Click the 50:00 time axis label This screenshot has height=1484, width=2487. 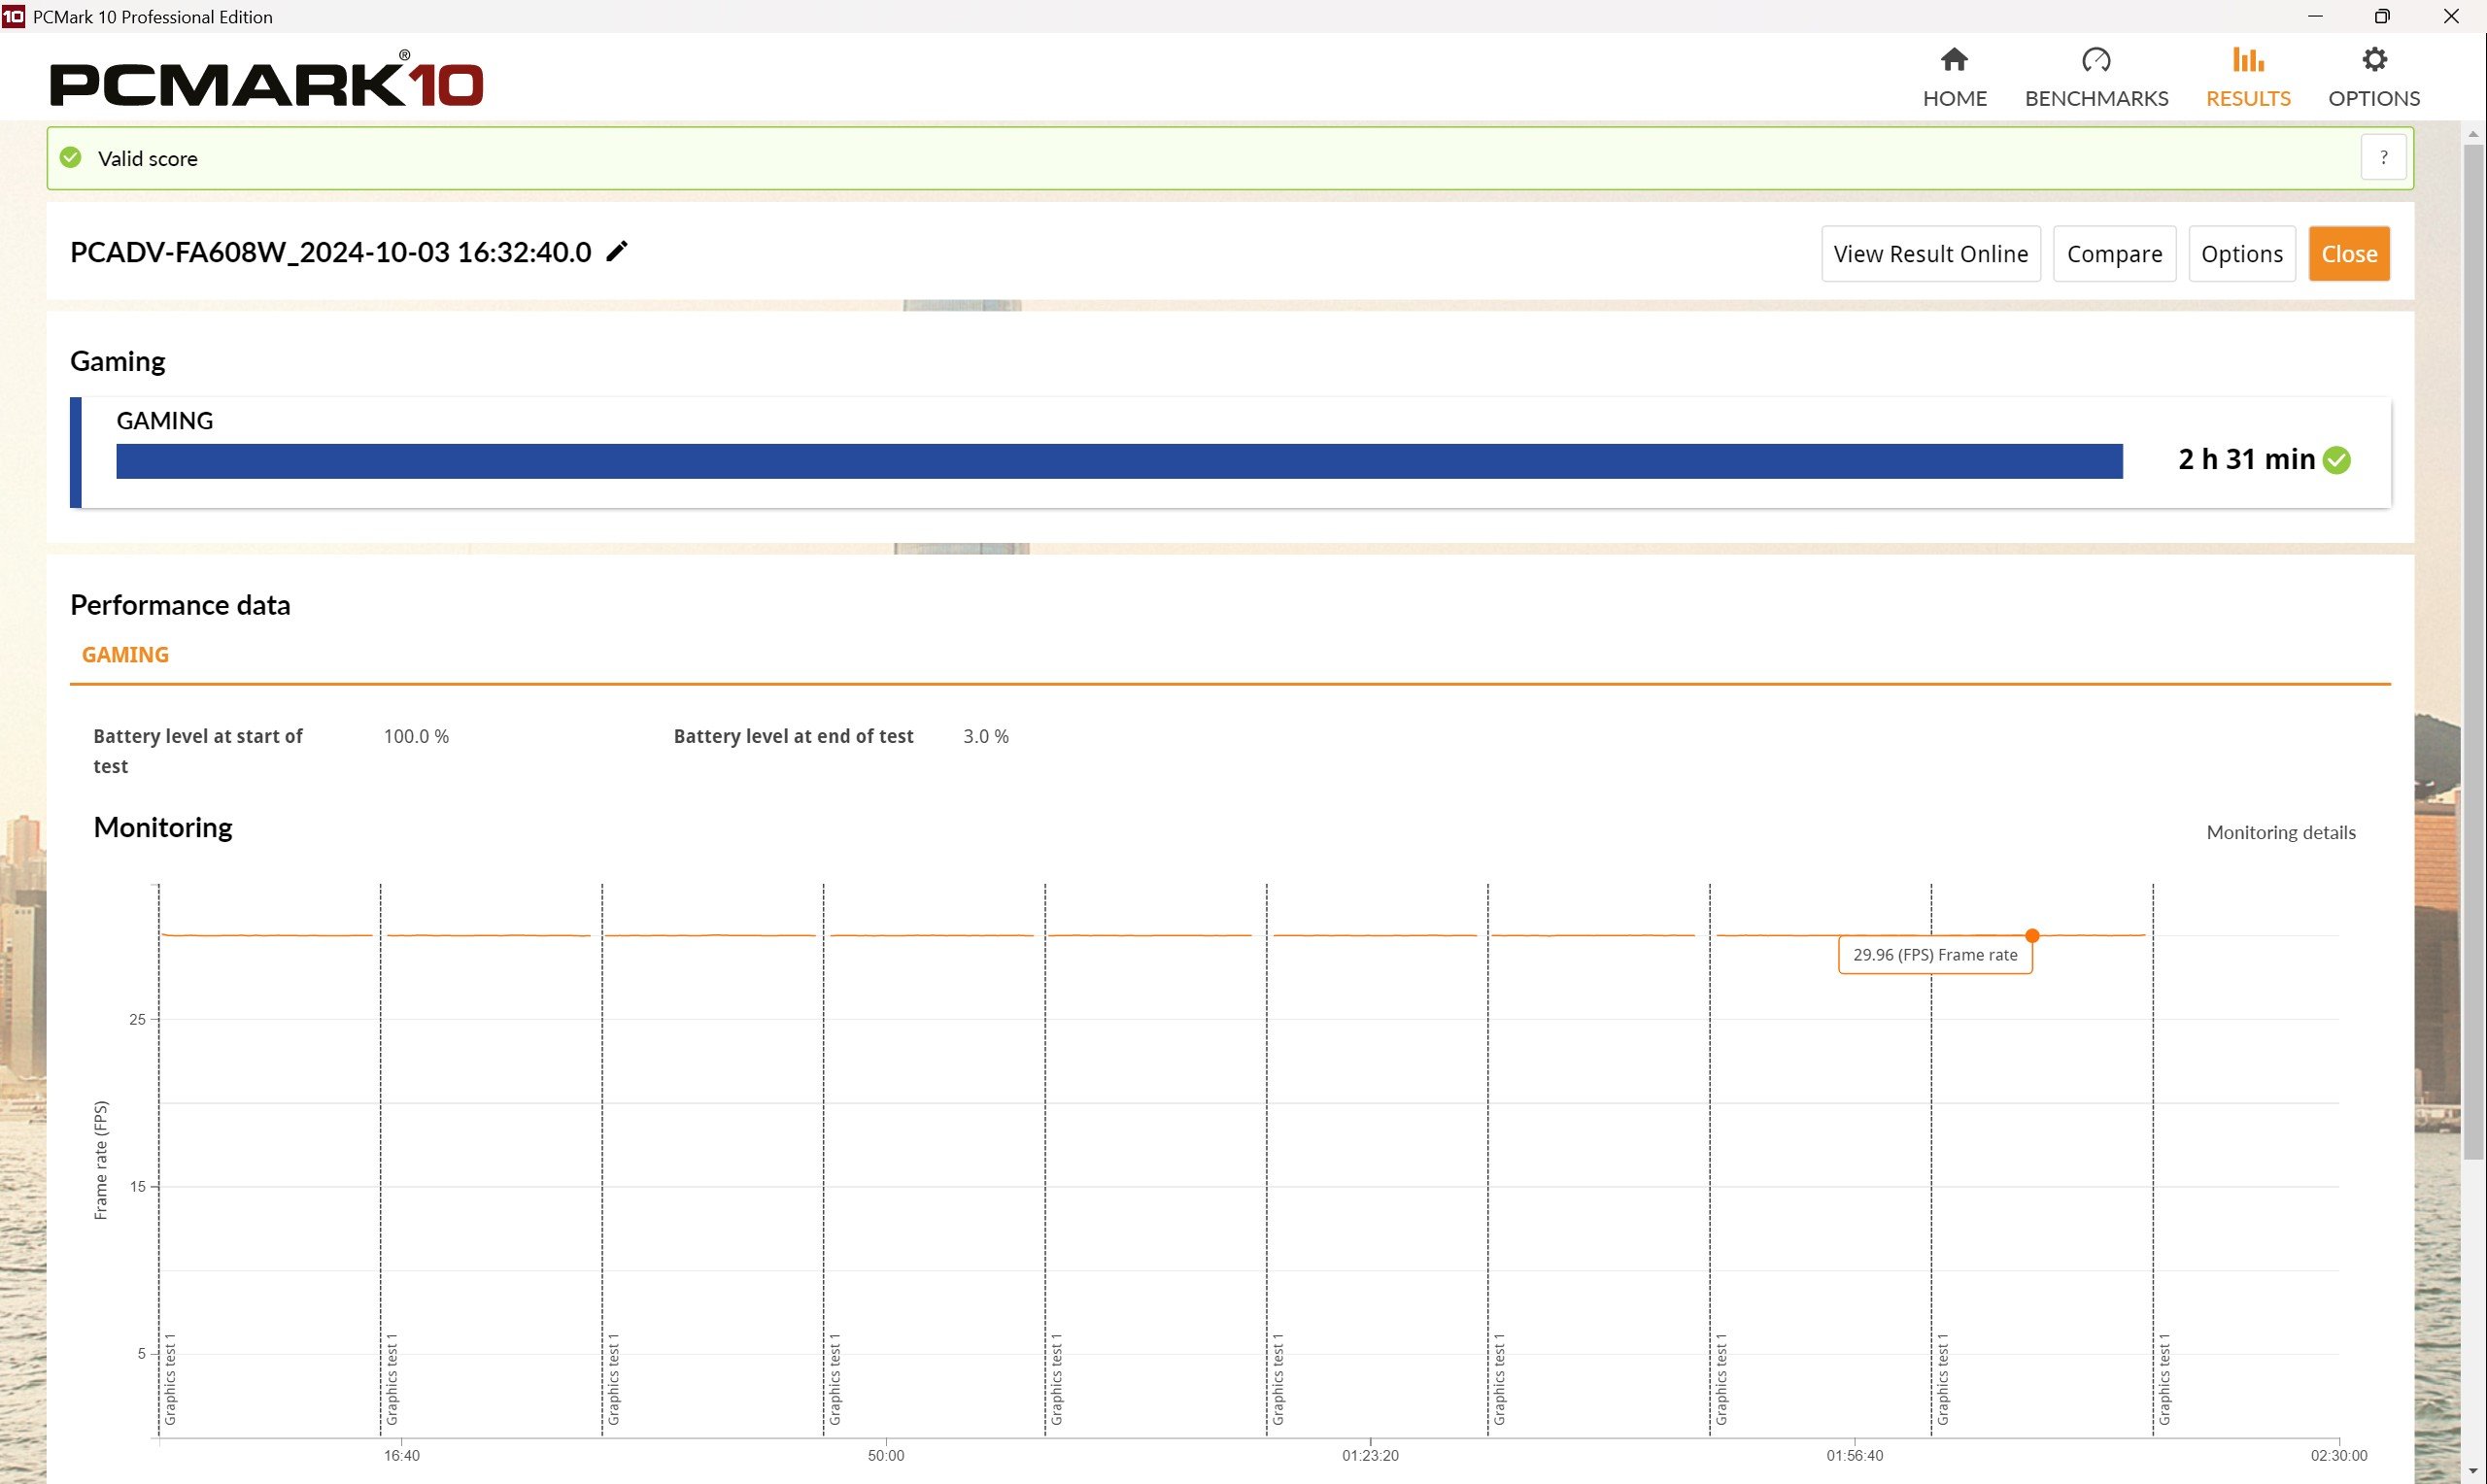[x=886, y=1455]
